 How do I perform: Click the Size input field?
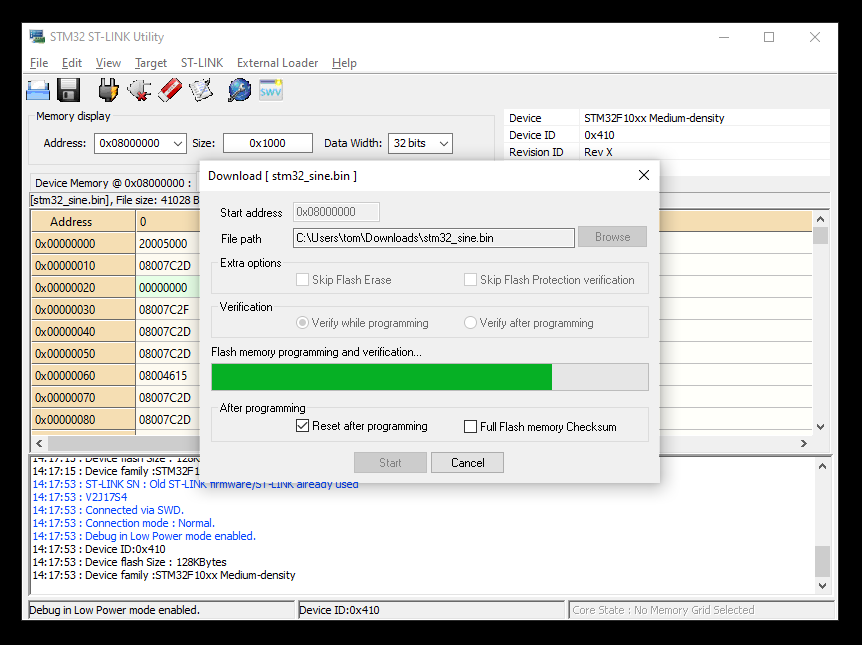(x=268, y=144)
